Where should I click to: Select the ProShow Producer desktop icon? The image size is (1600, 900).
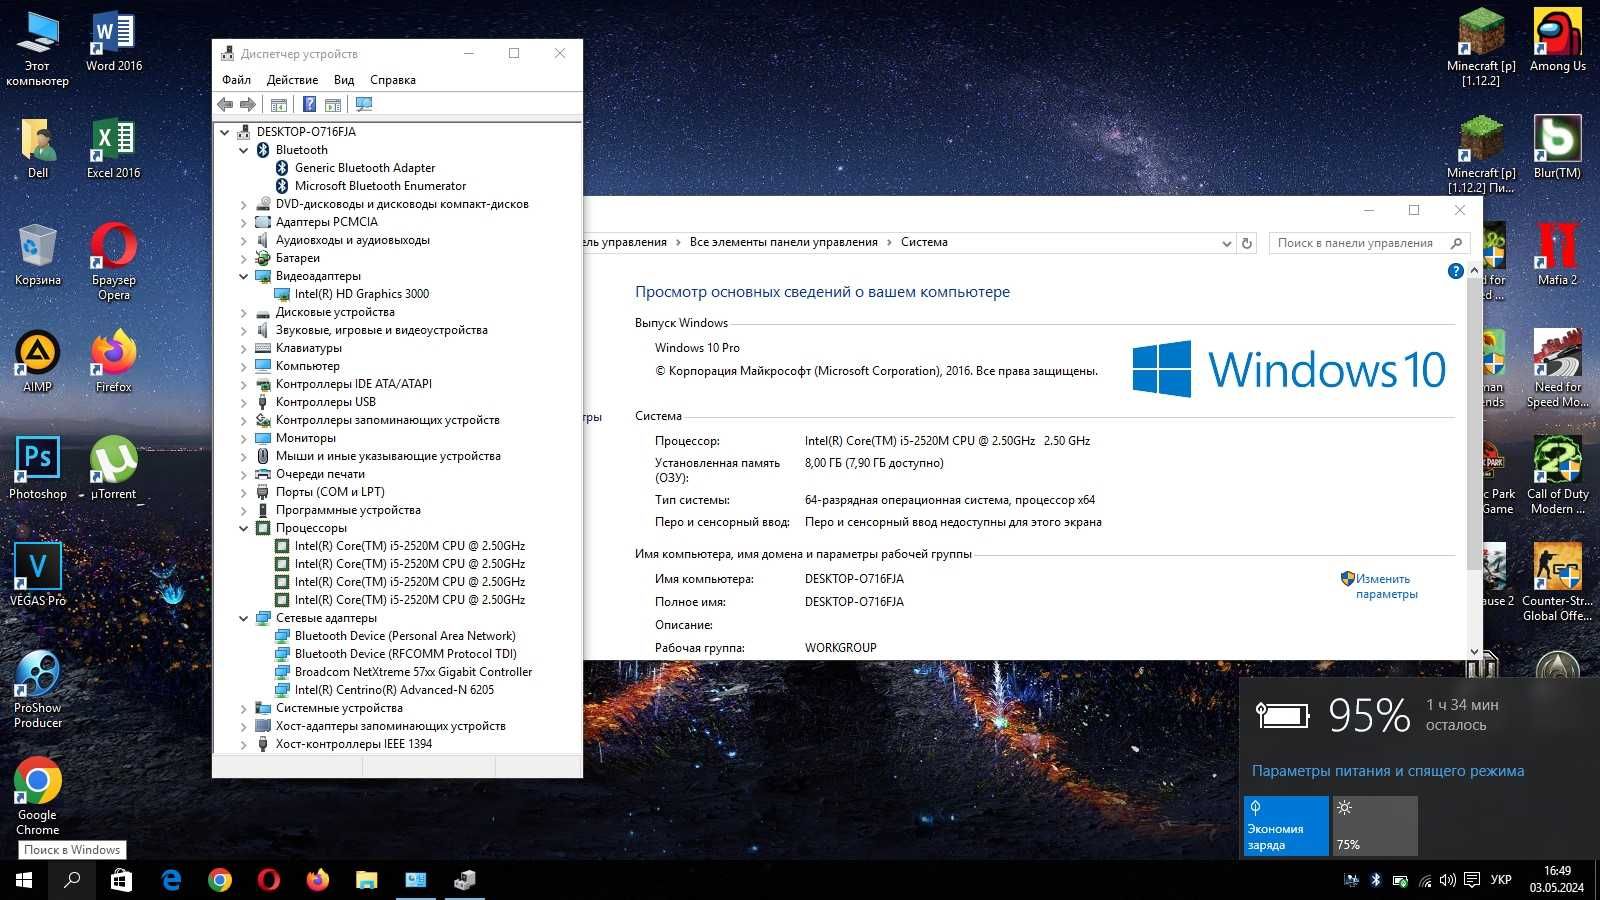point(38,689)
